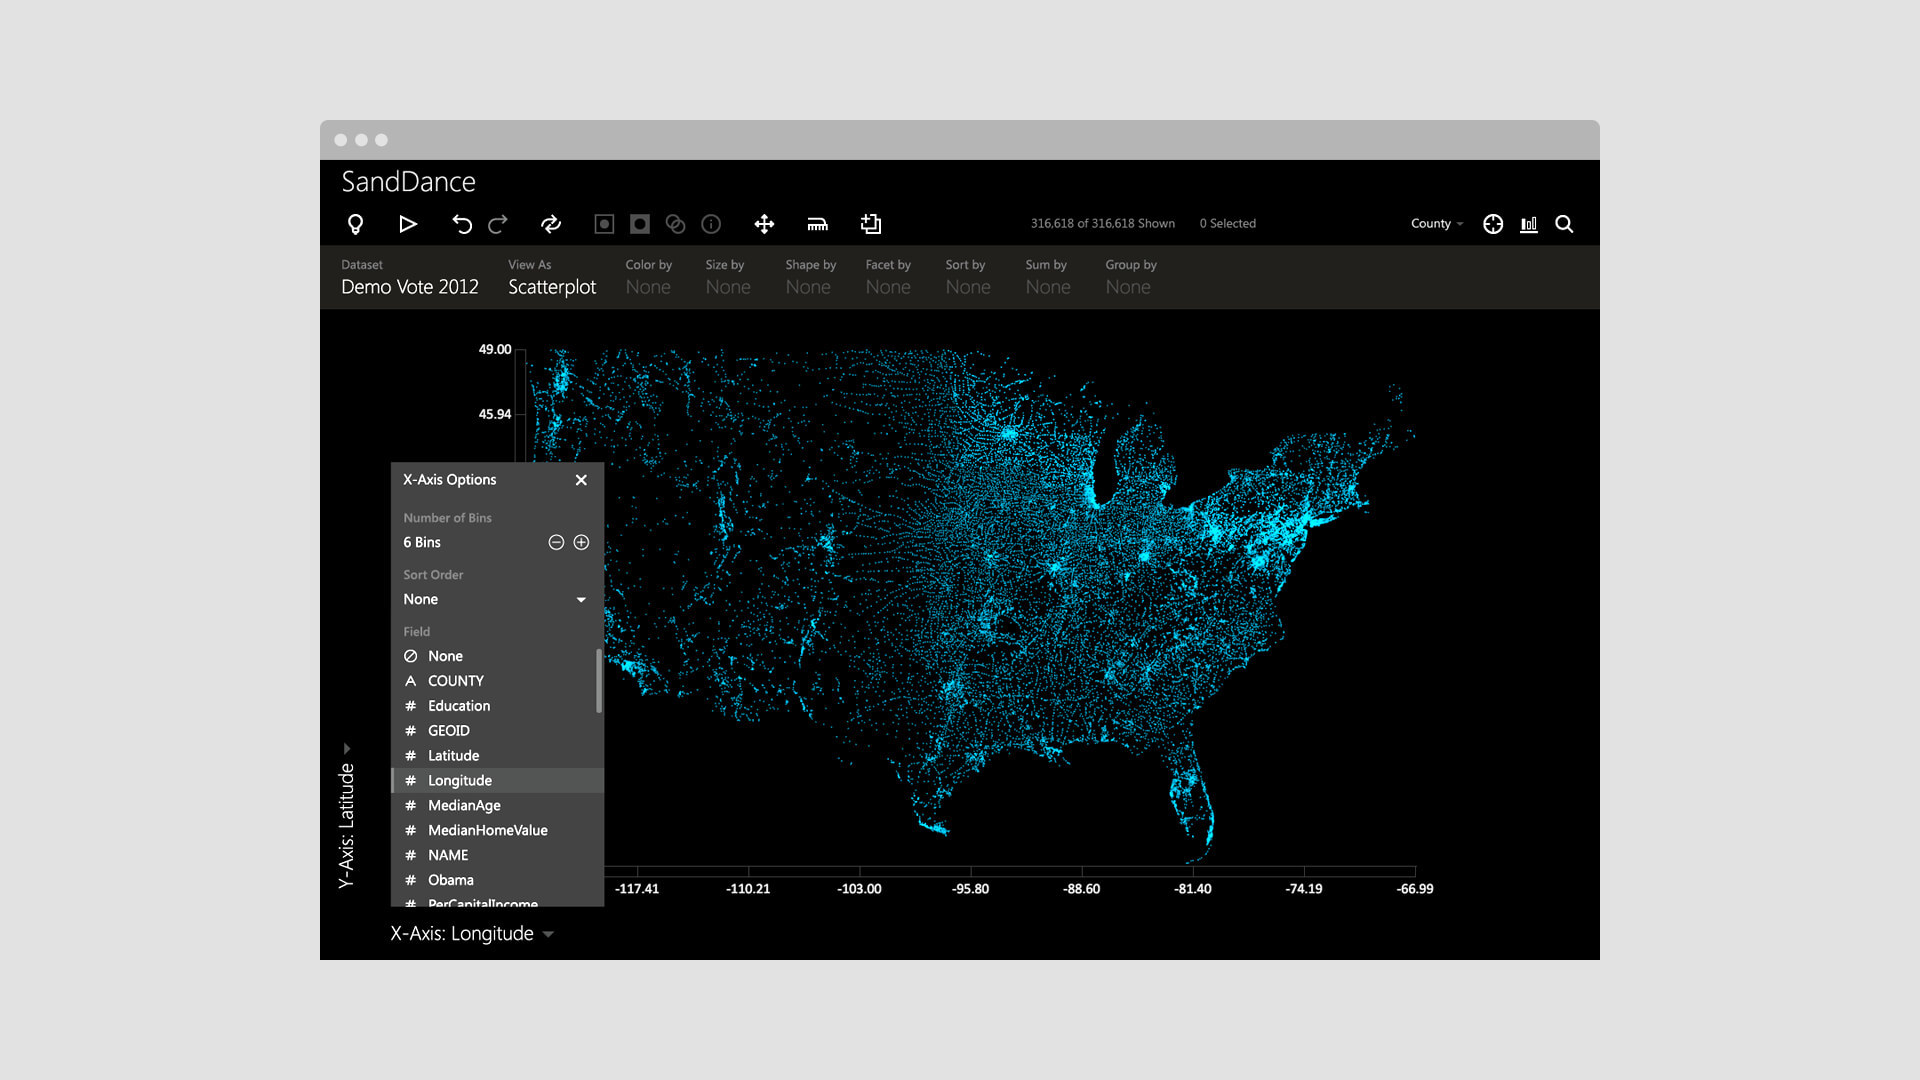
Task: Open the search magnifier icon
Action: 1565,224
